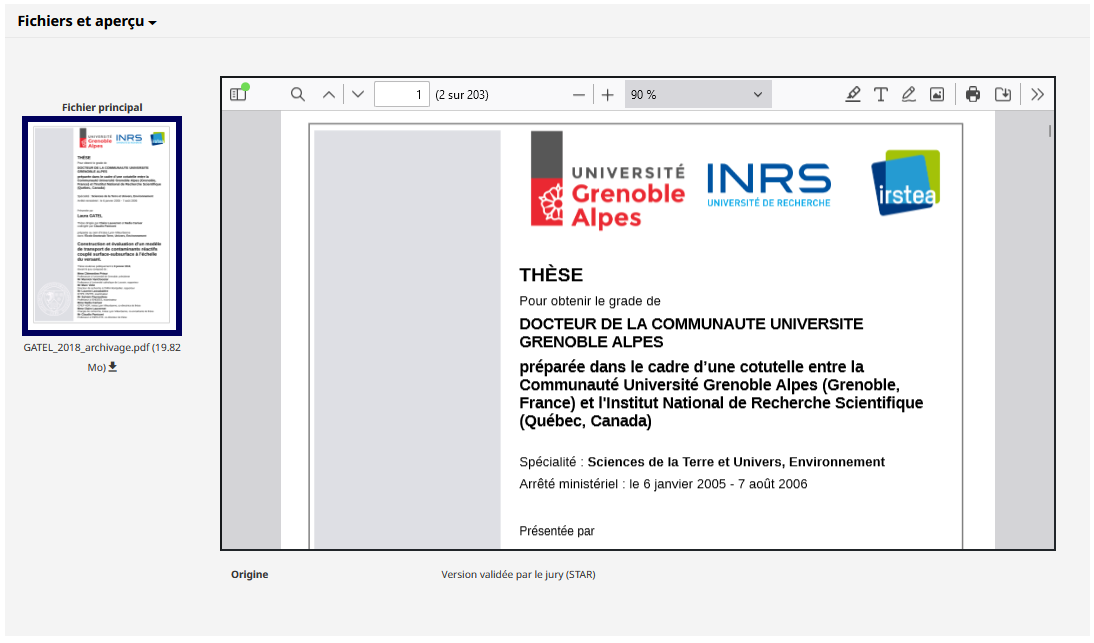Go to the previous PDF page
This screenshot has height=643, width=1094.
(329, 94)
